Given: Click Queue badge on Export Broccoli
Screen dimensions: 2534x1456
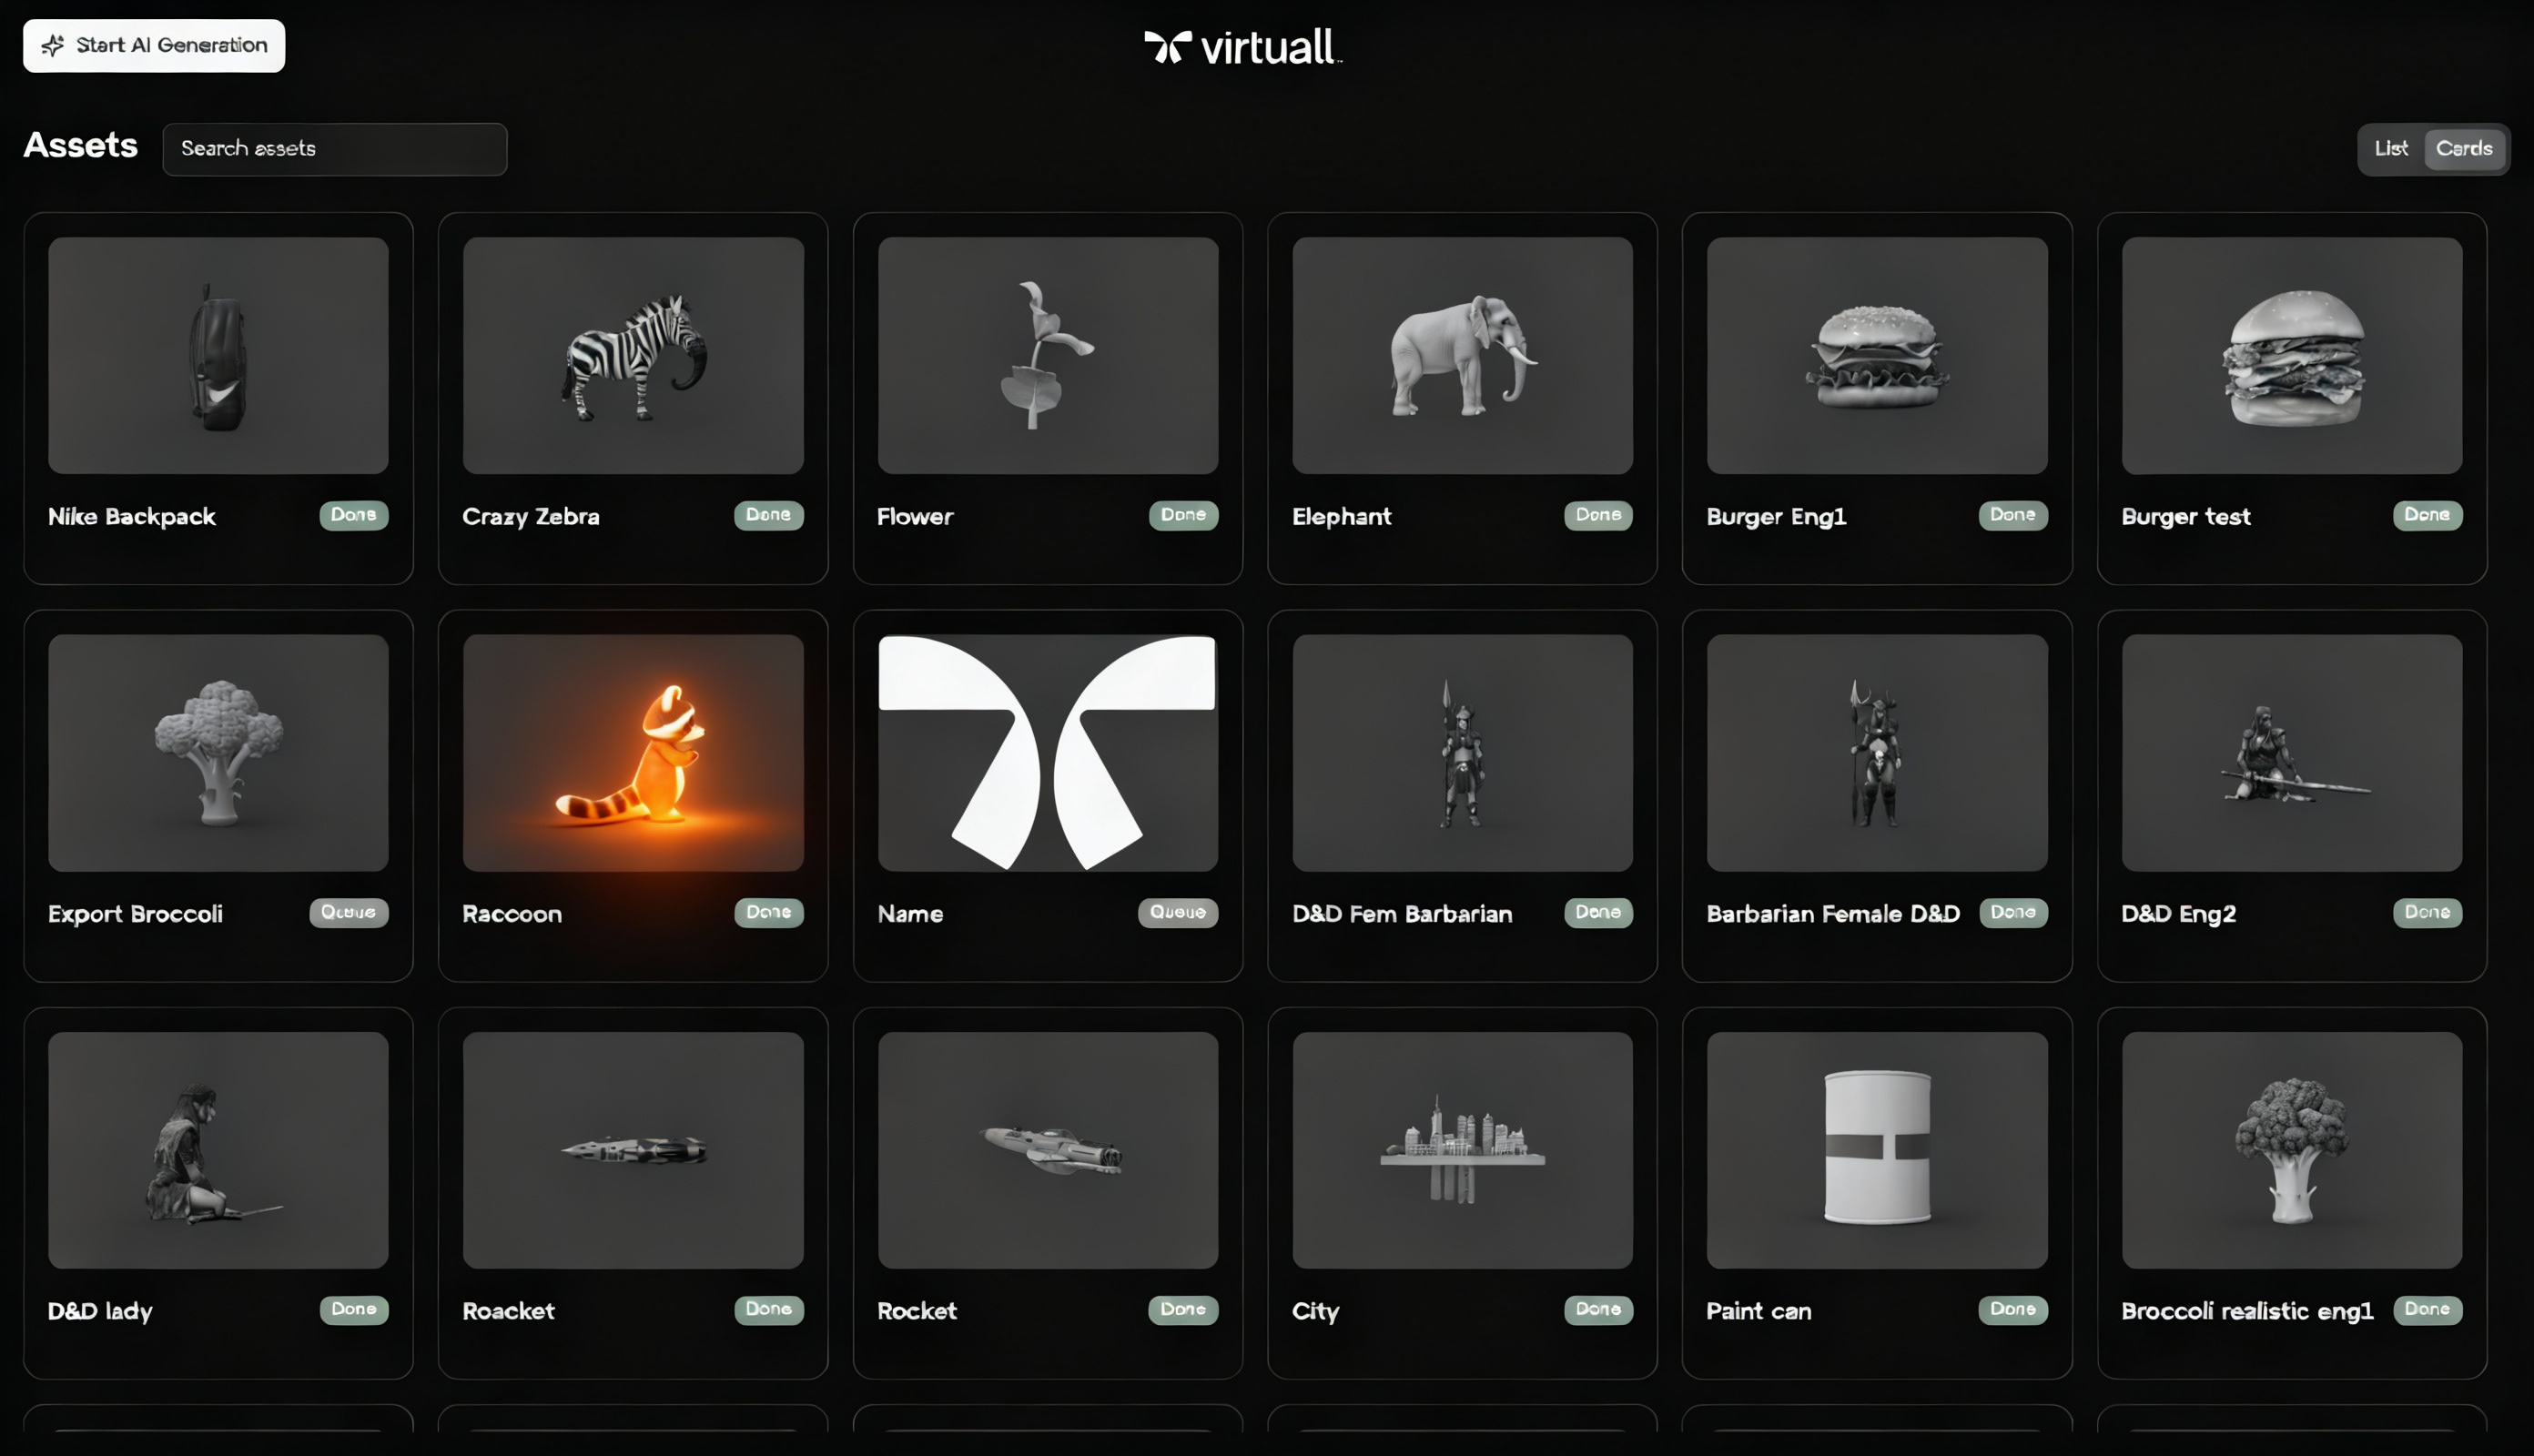Looking at the screenshot, I should tap(348, 912).
